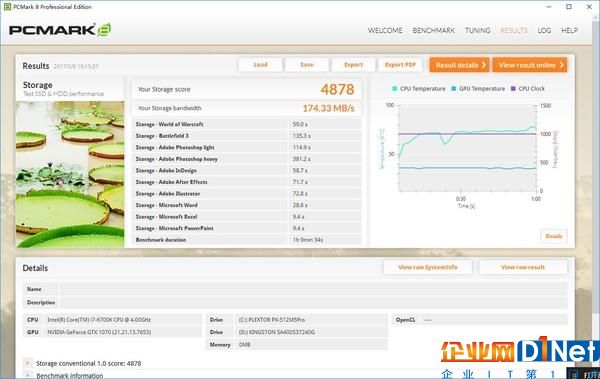The height and width of the screenshot is (379, 600).
Task: Toggle CPU Clock legend entry
Action: click(x=528, y=89)
